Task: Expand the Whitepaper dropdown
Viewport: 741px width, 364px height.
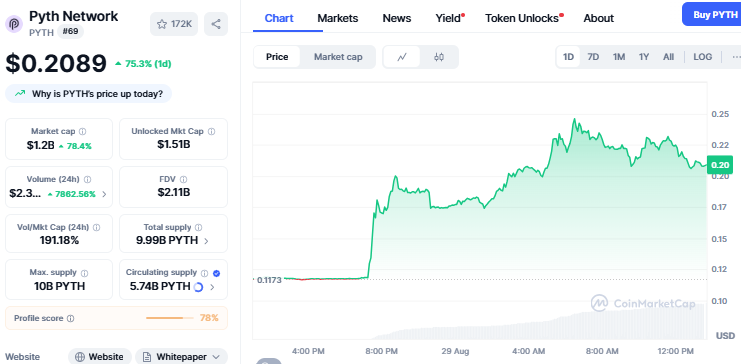Action: point(181,357)
